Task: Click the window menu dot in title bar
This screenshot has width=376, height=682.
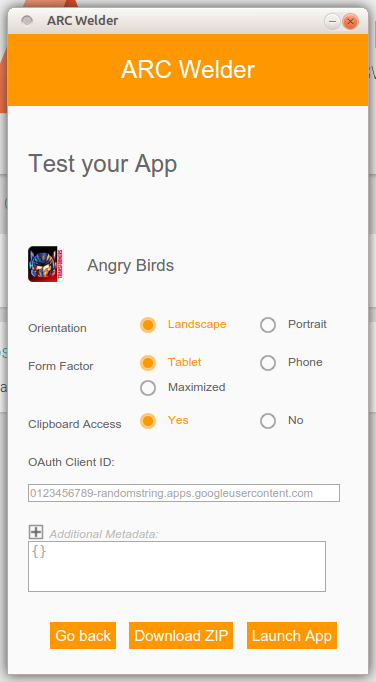Action: pos(27,20)
